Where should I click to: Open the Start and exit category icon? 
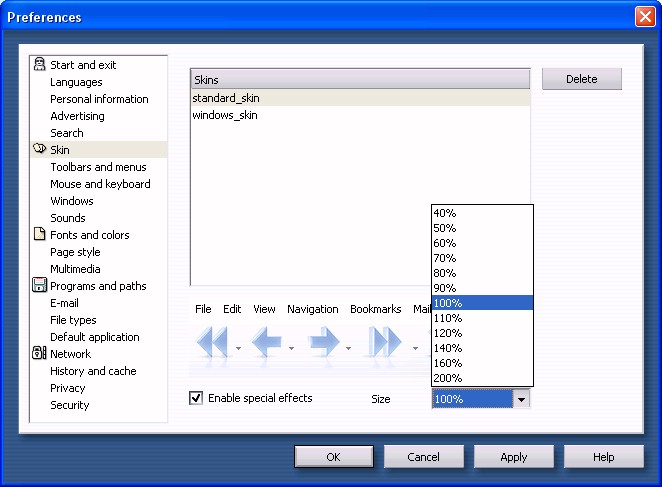(x=39, y=65)
